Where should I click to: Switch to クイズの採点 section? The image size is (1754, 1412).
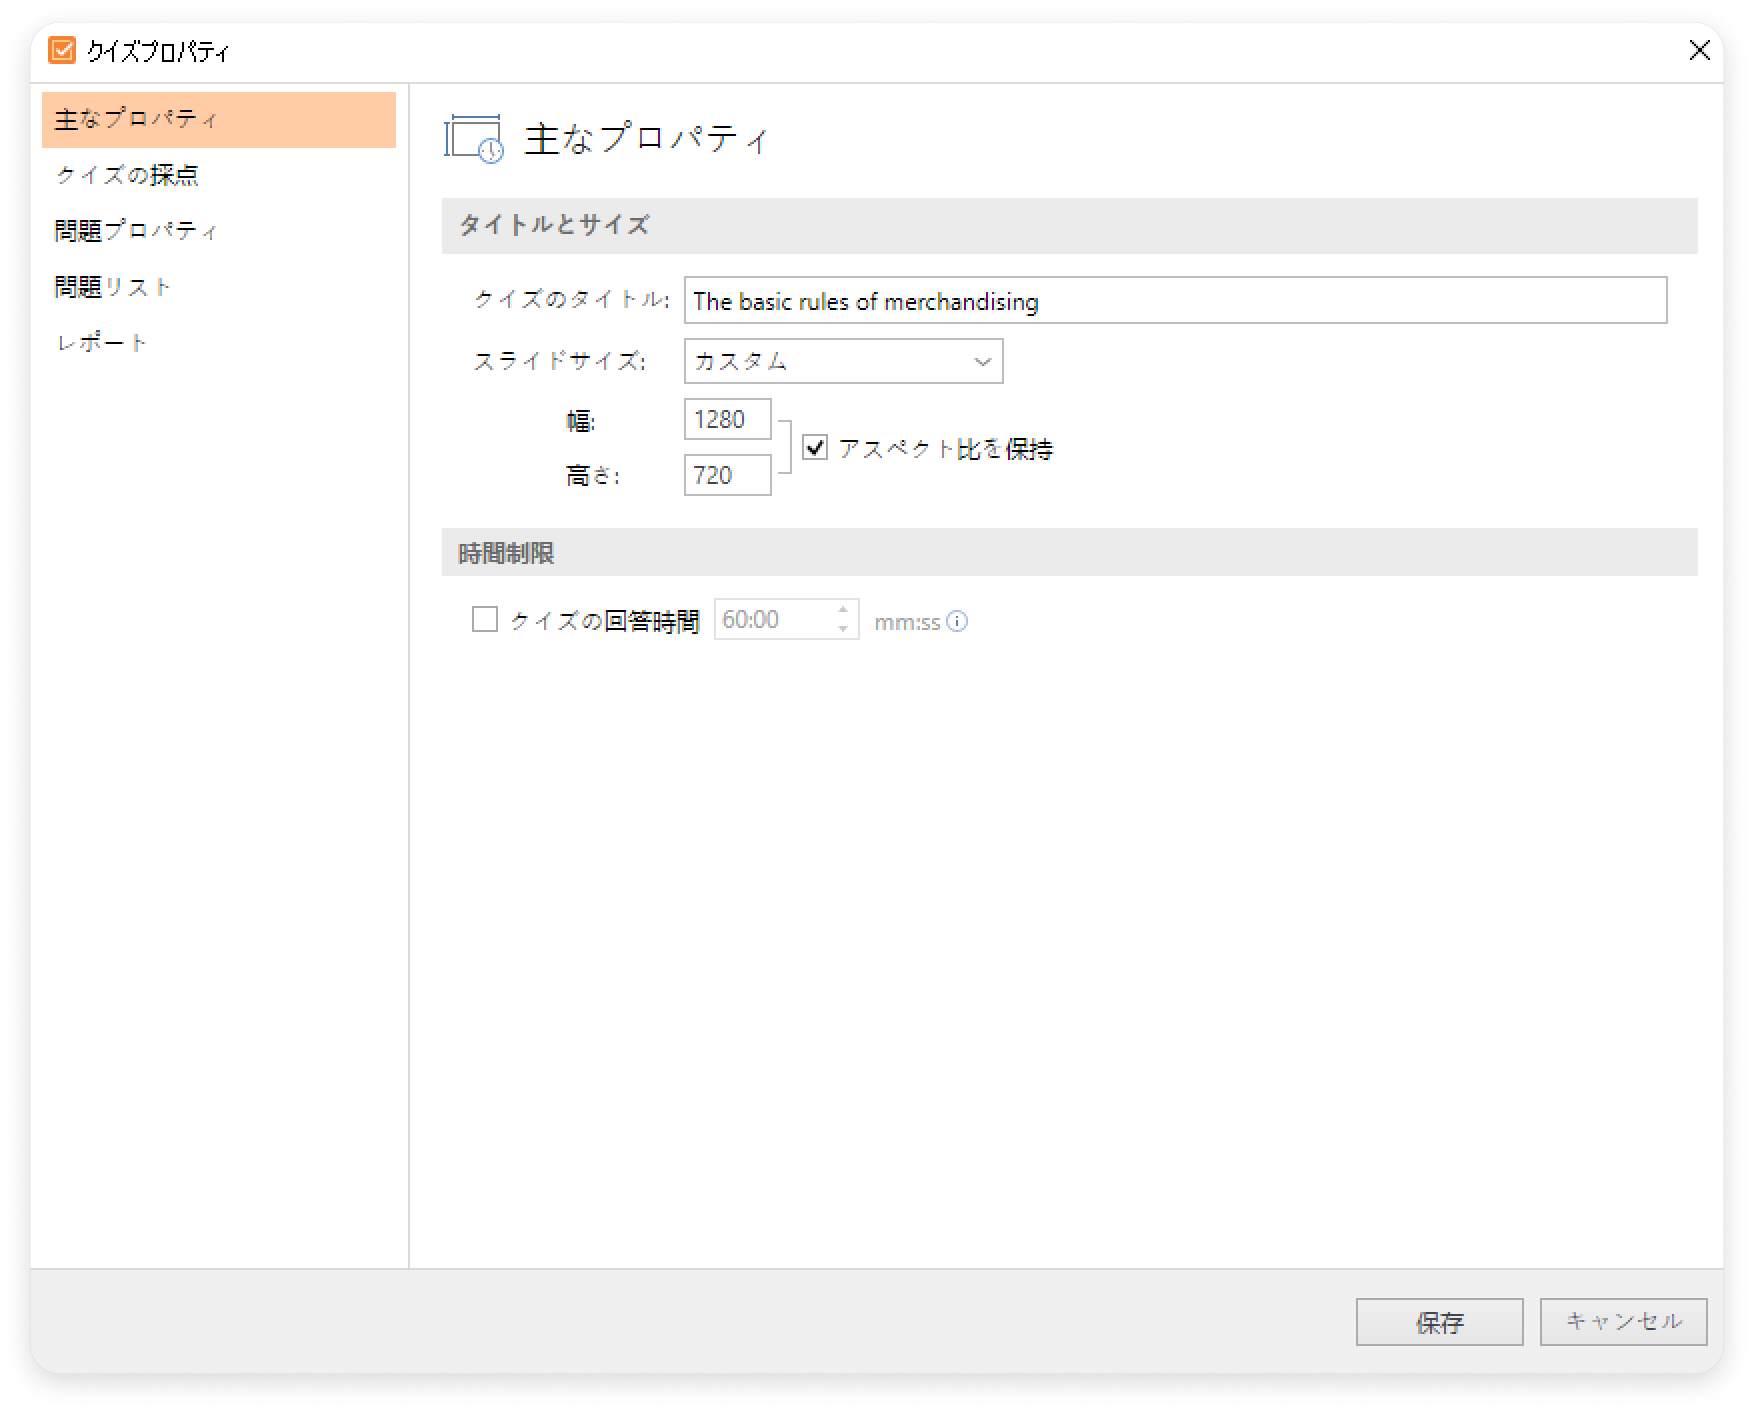point(130,175)
